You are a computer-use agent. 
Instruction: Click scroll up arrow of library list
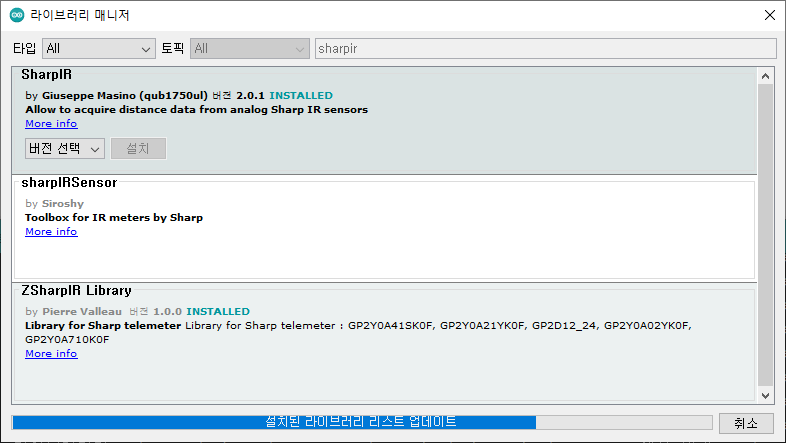point(765,76)
